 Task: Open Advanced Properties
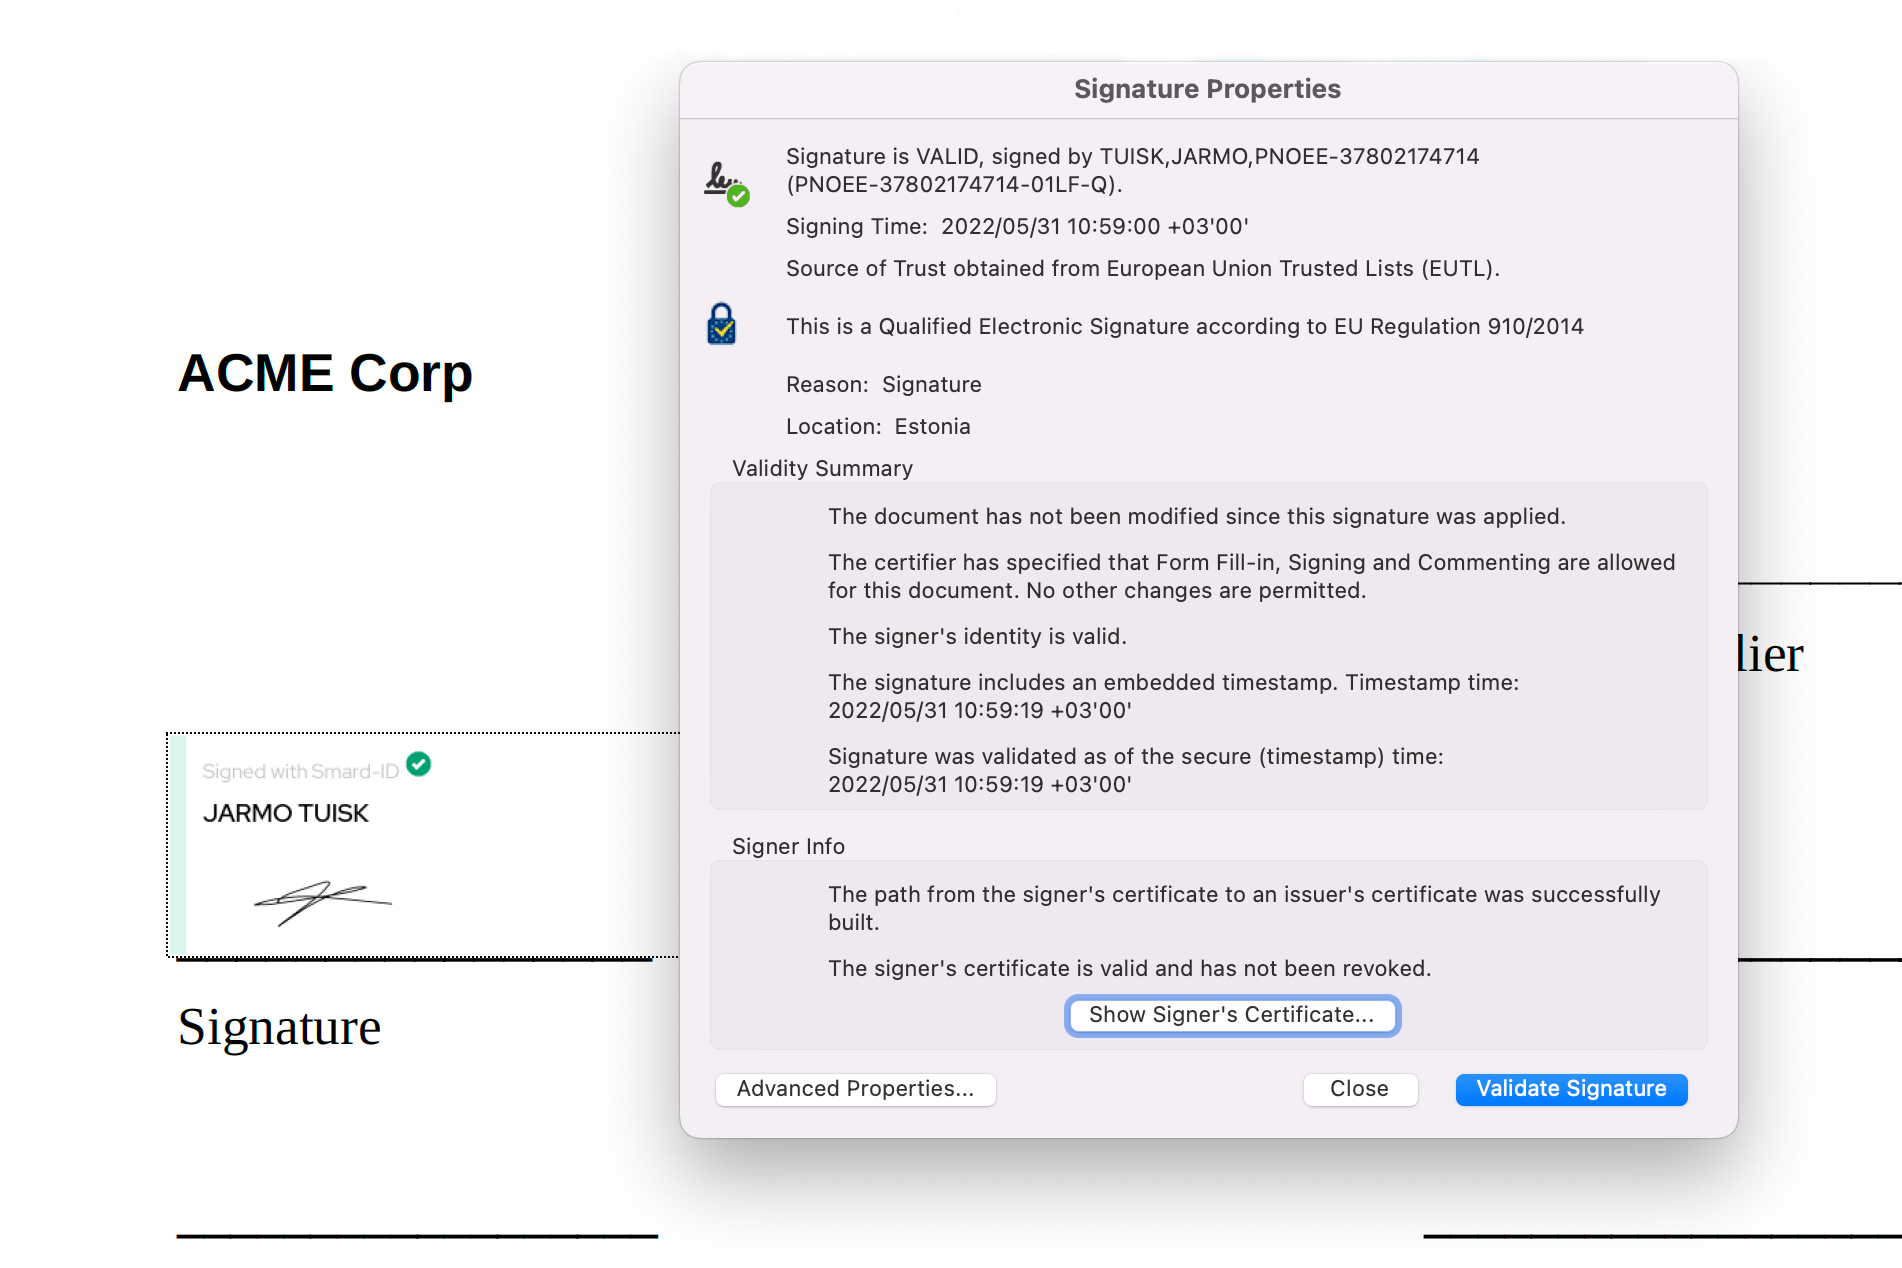click(x=855, y=1089)
